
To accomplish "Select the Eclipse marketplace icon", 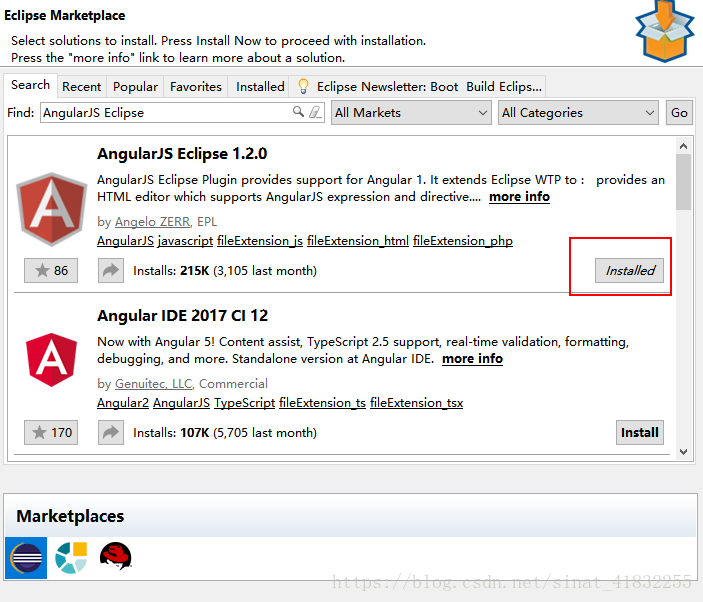I will (26, 558).
